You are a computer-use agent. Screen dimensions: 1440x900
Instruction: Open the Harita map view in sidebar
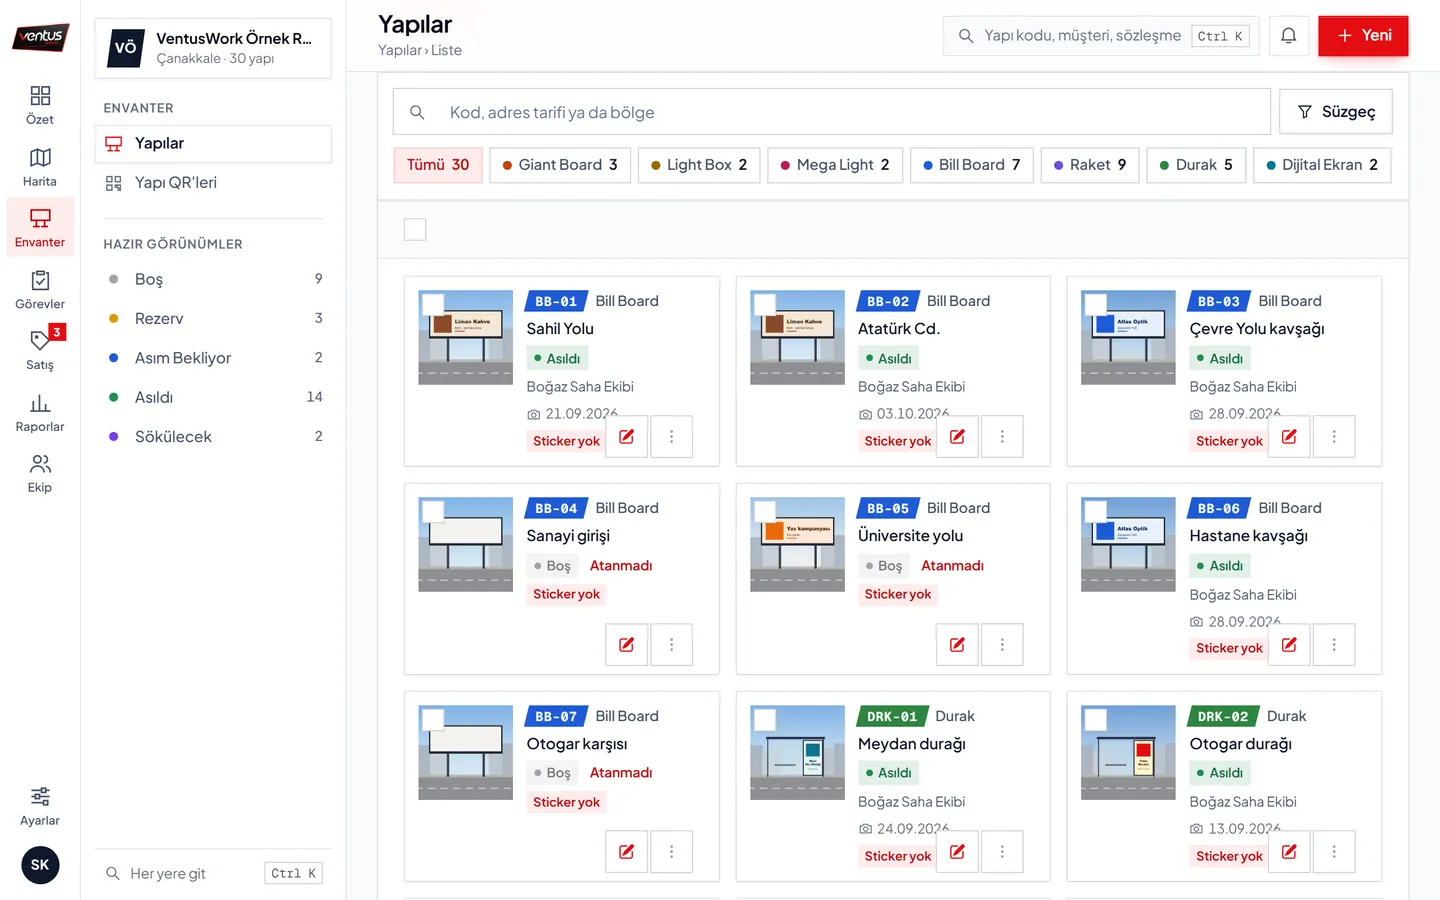pos(40,167)
